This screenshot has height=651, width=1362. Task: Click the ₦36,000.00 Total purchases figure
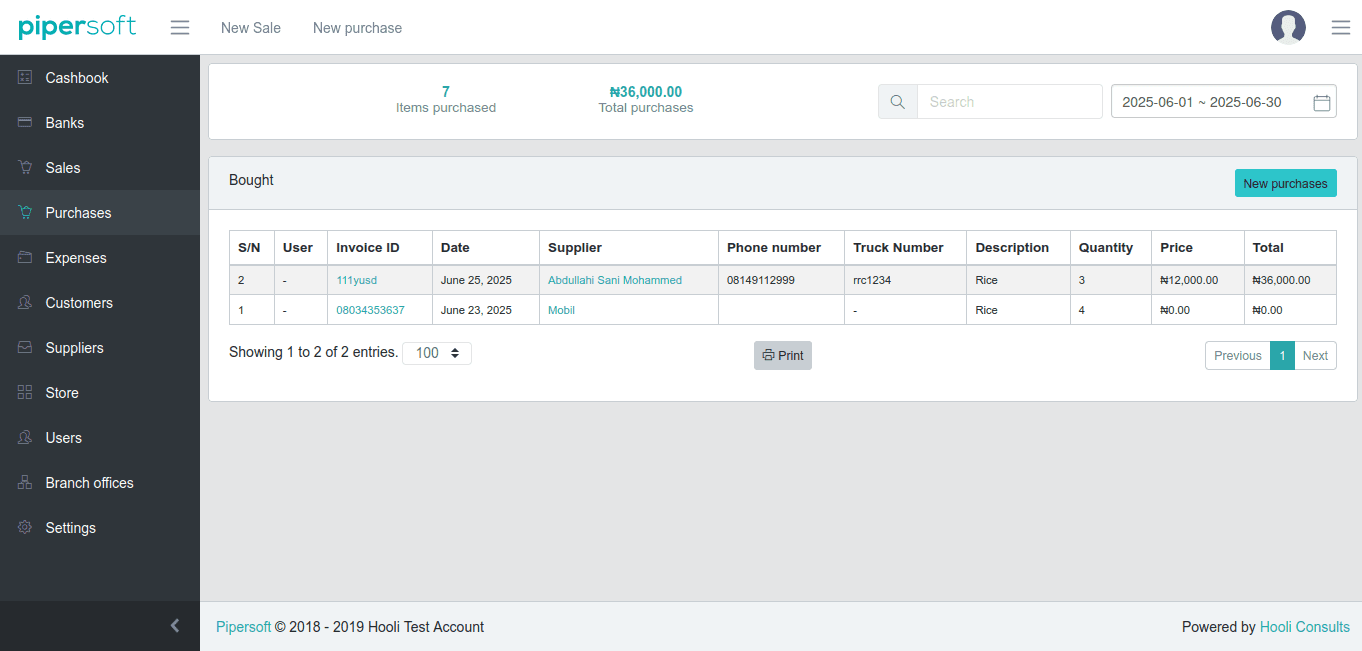pyautogui.click(x=646, y=92)
